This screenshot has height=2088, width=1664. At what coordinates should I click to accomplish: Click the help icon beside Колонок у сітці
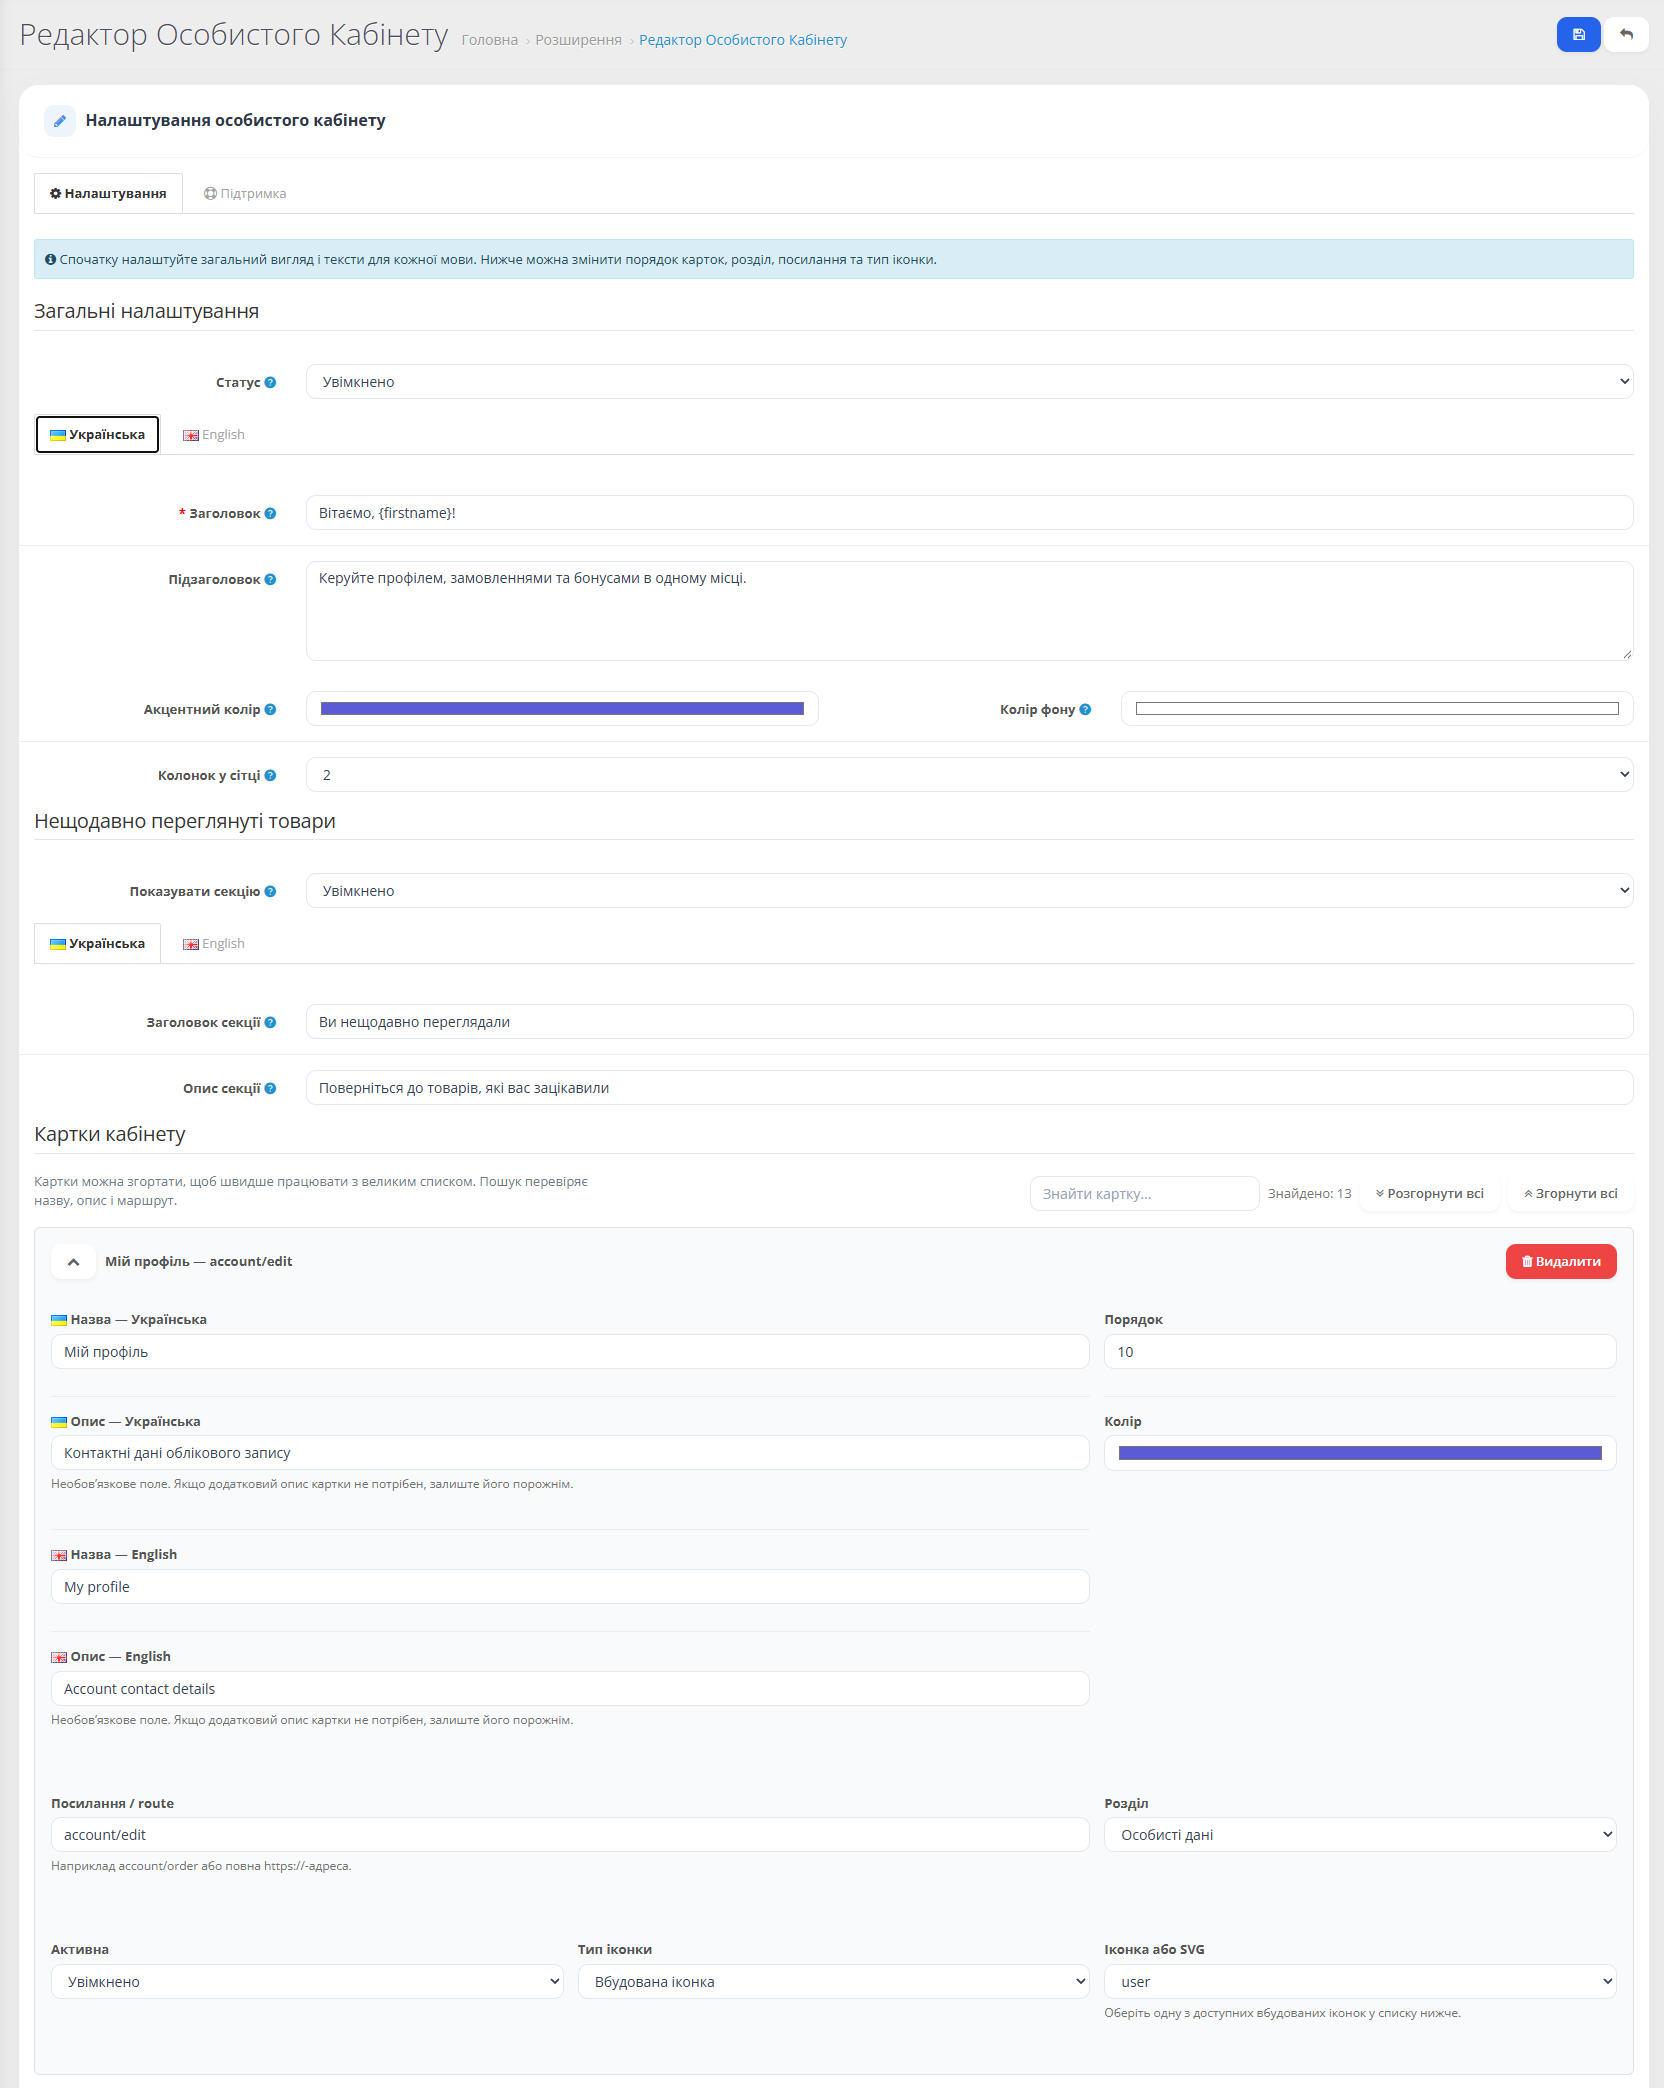271,775
